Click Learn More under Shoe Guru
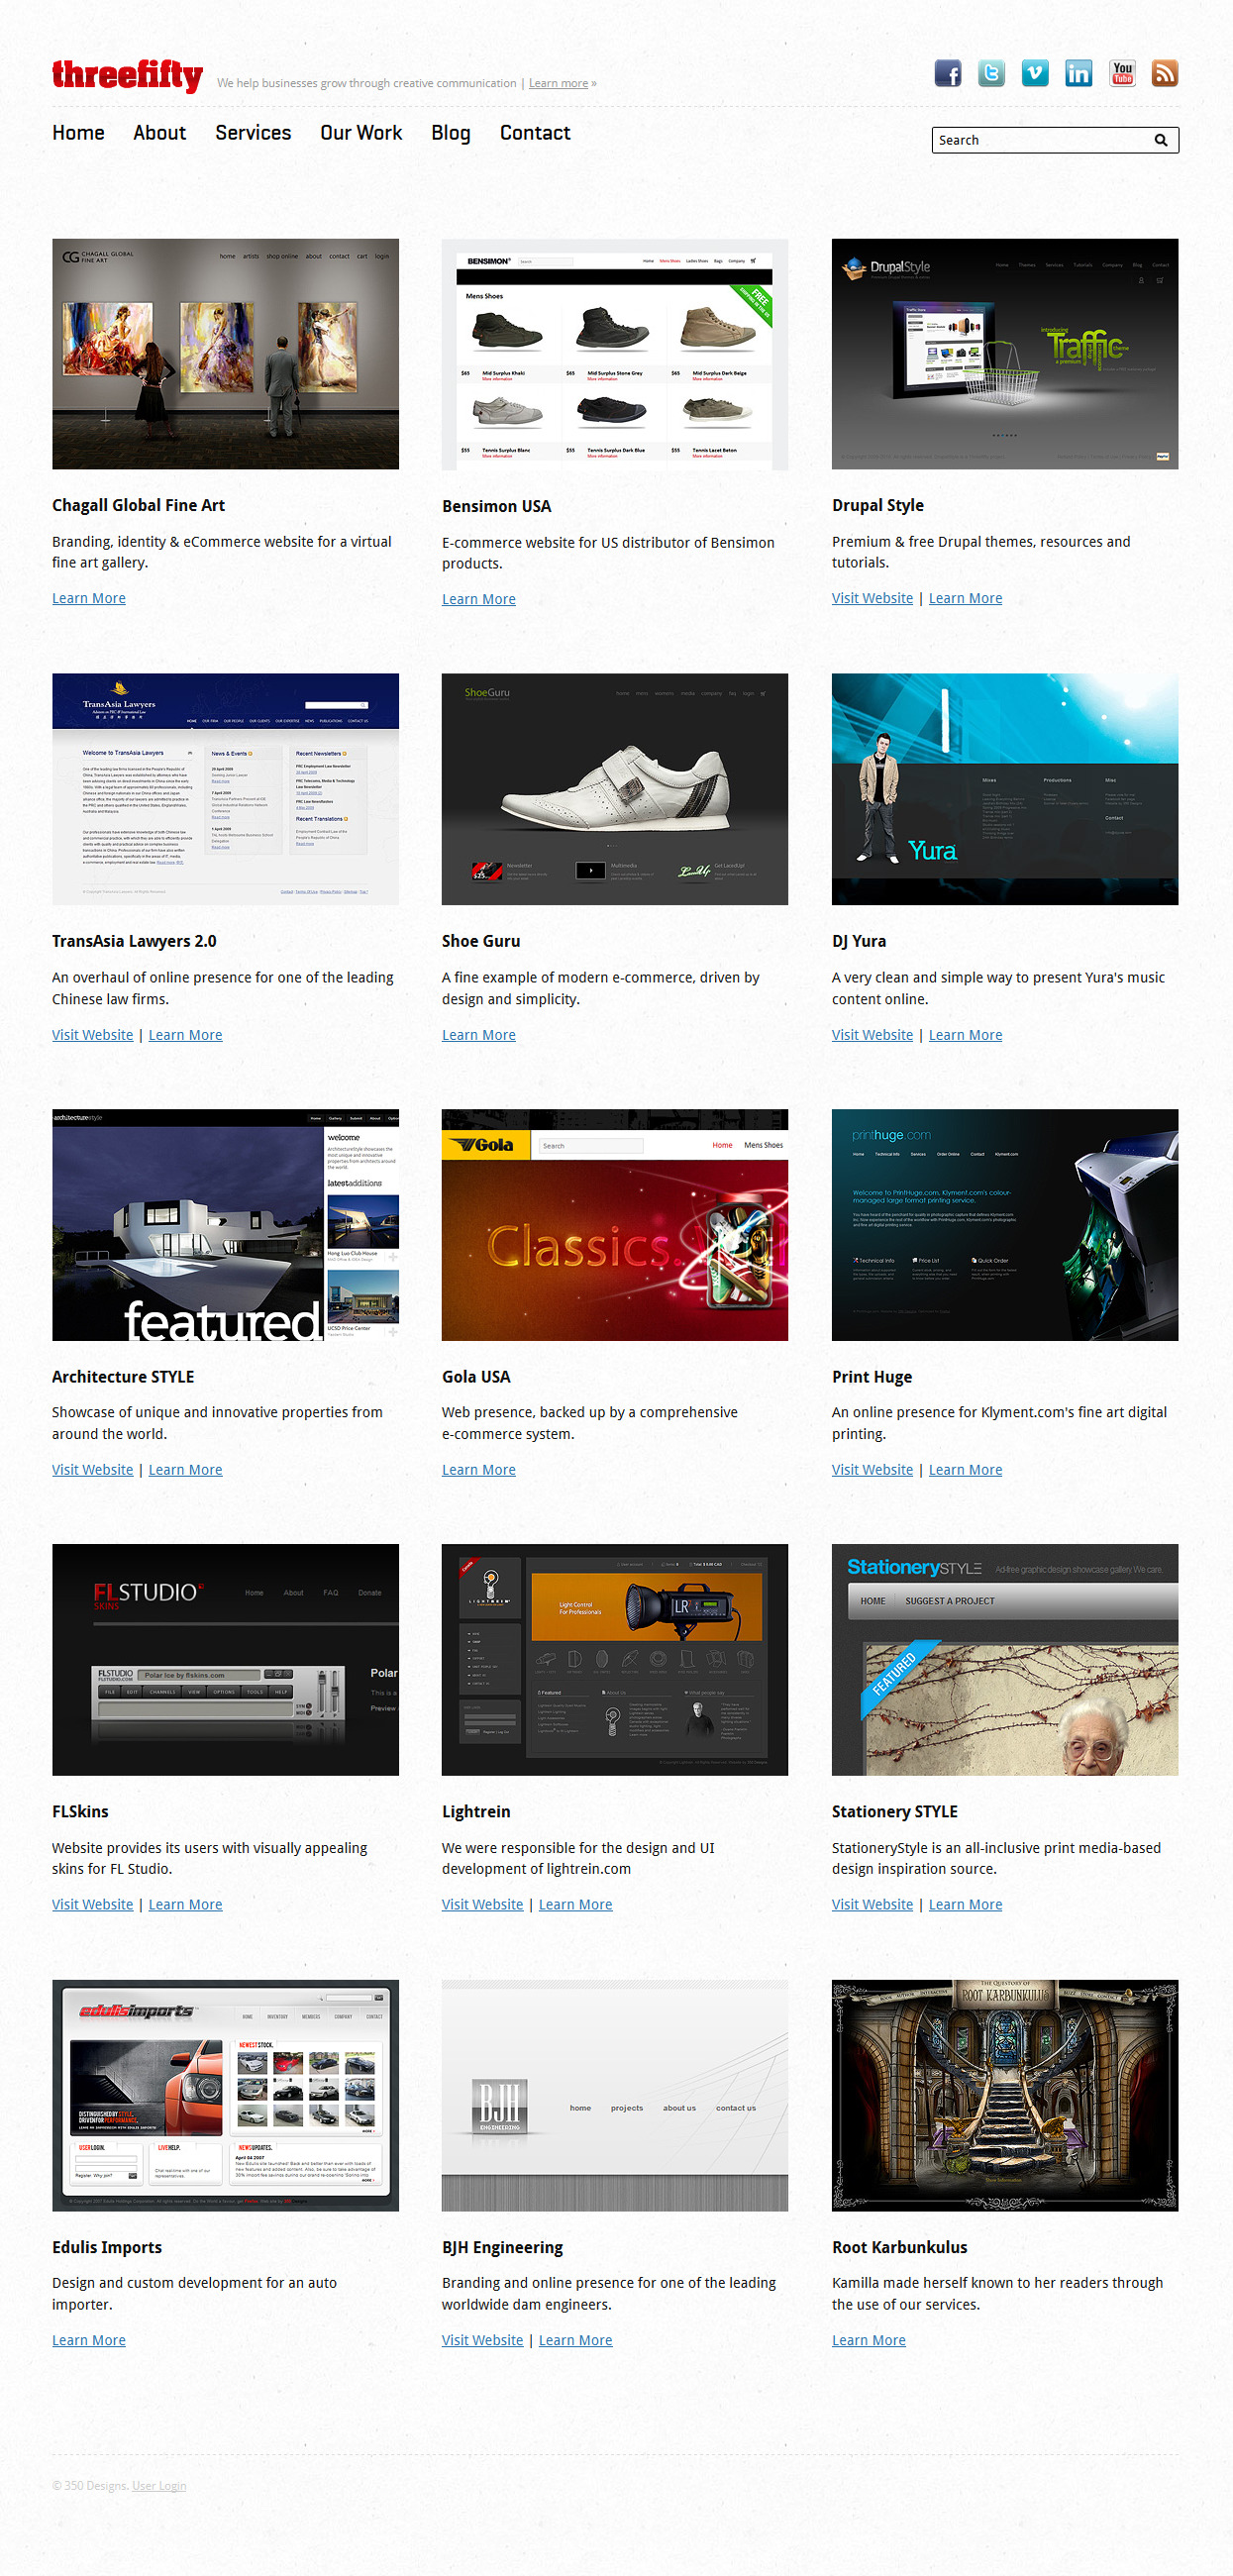 [479, 1035]
